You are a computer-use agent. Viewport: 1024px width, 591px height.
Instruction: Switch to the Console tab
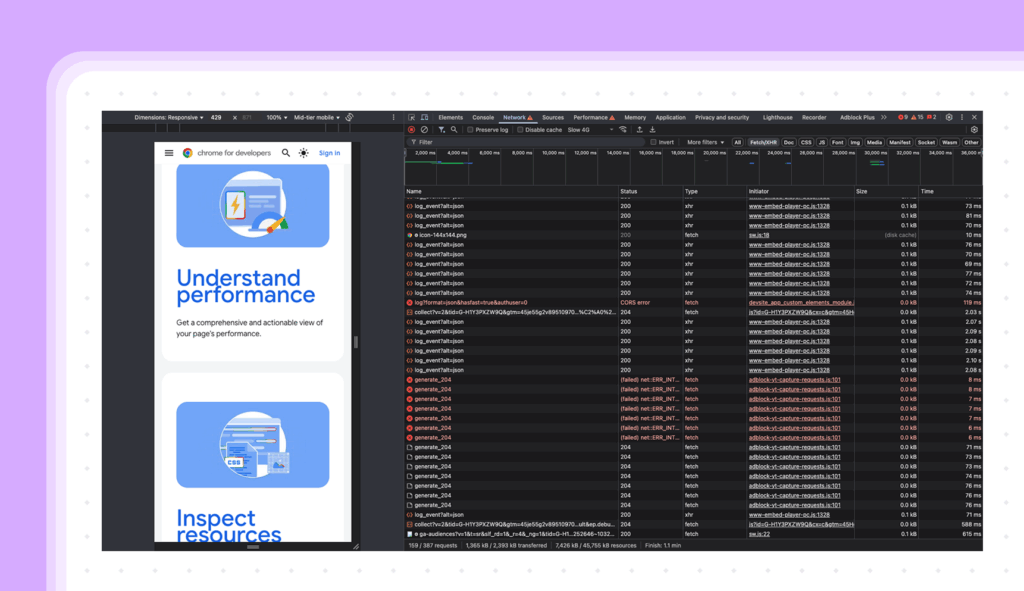click(485, 117)
